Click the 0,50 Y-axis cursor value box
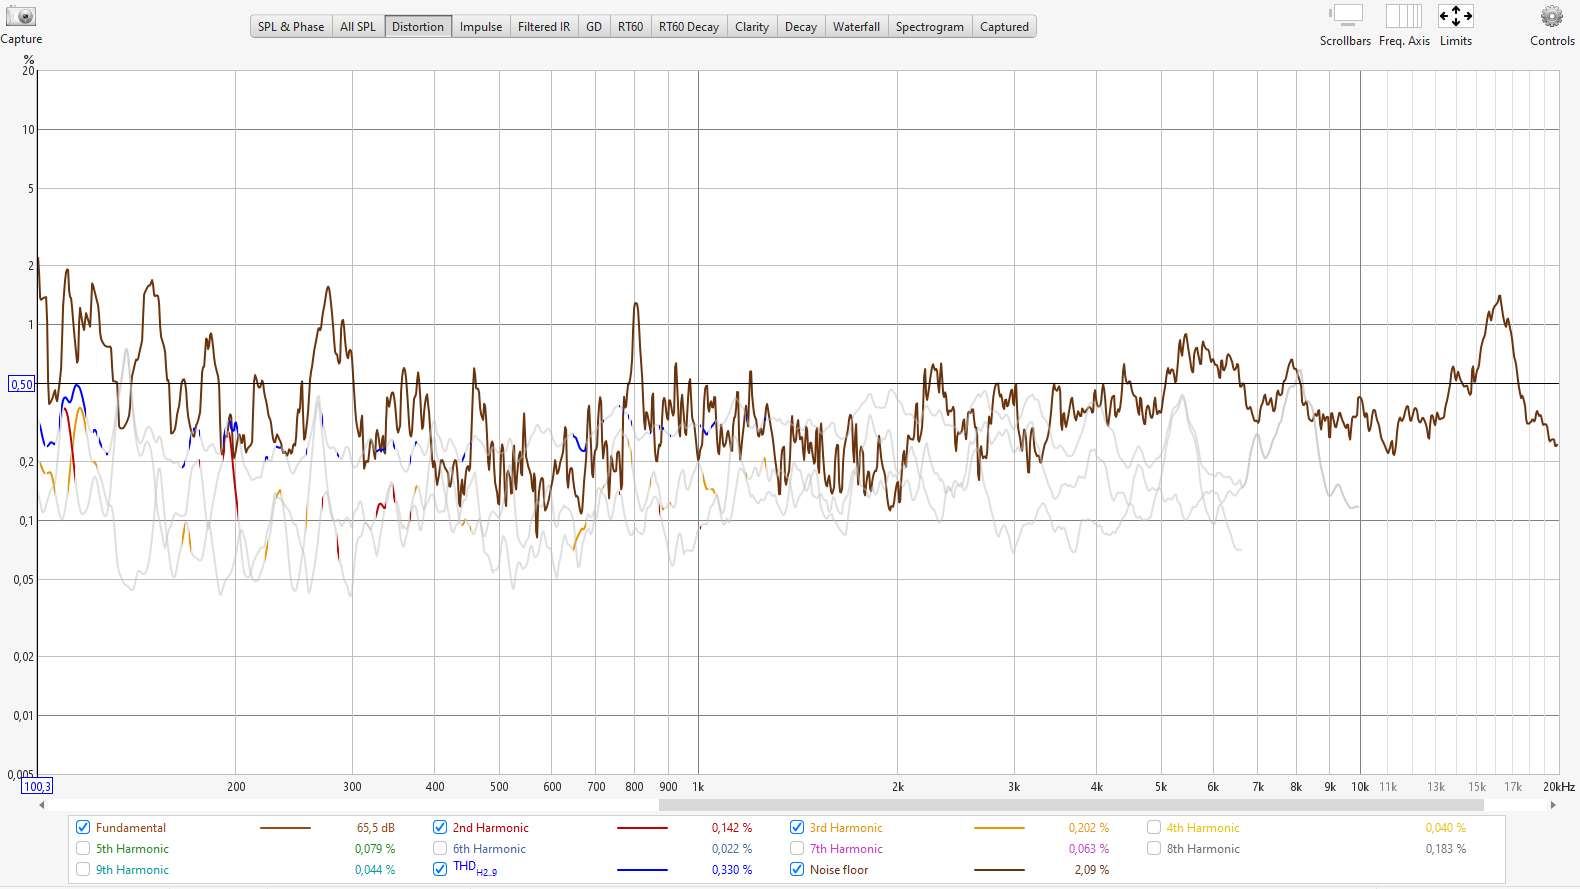Image resolution: width=1580 pixels, height=889 pixels. (21, 384)
